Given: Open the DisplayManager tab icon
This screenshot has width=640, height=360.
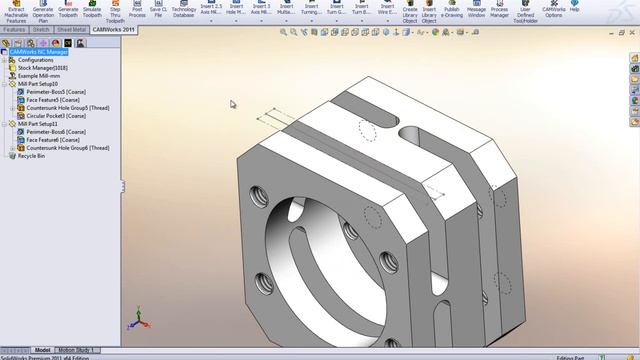Looking at the screenshot, I should point(56,43).
